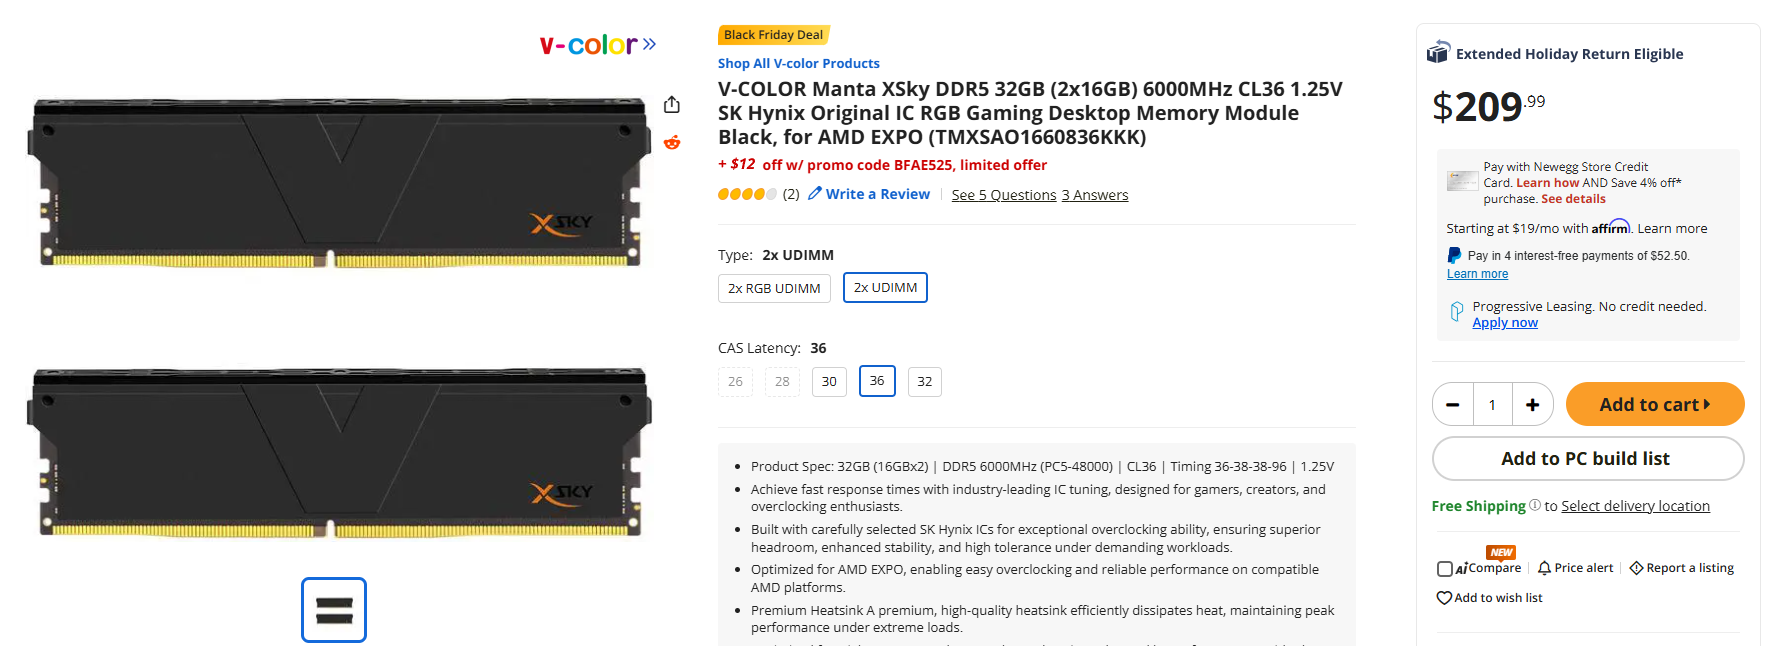This screenshot has width=1785, height=646.
Task: Click the V-color brand logo
Action: point(597,45)
